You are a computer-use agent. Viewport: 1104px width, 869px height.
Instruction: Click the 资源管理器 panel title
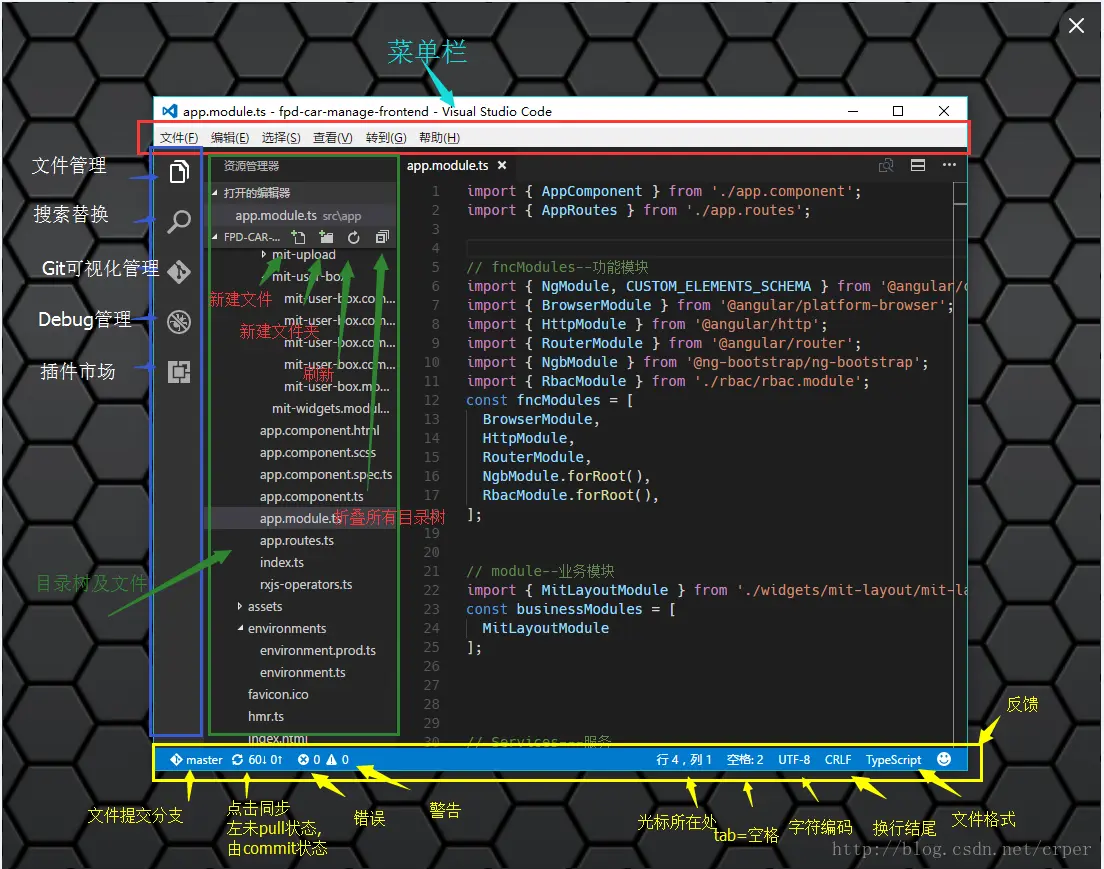pyautogui.click(x=251, y=165)
